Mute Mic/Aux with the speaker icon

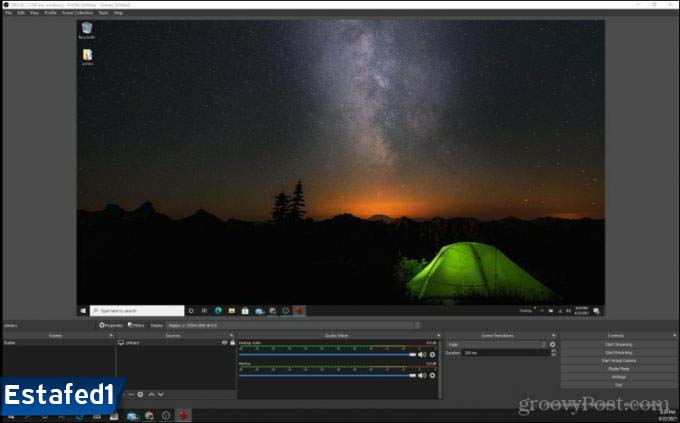[x=422, y=375]
